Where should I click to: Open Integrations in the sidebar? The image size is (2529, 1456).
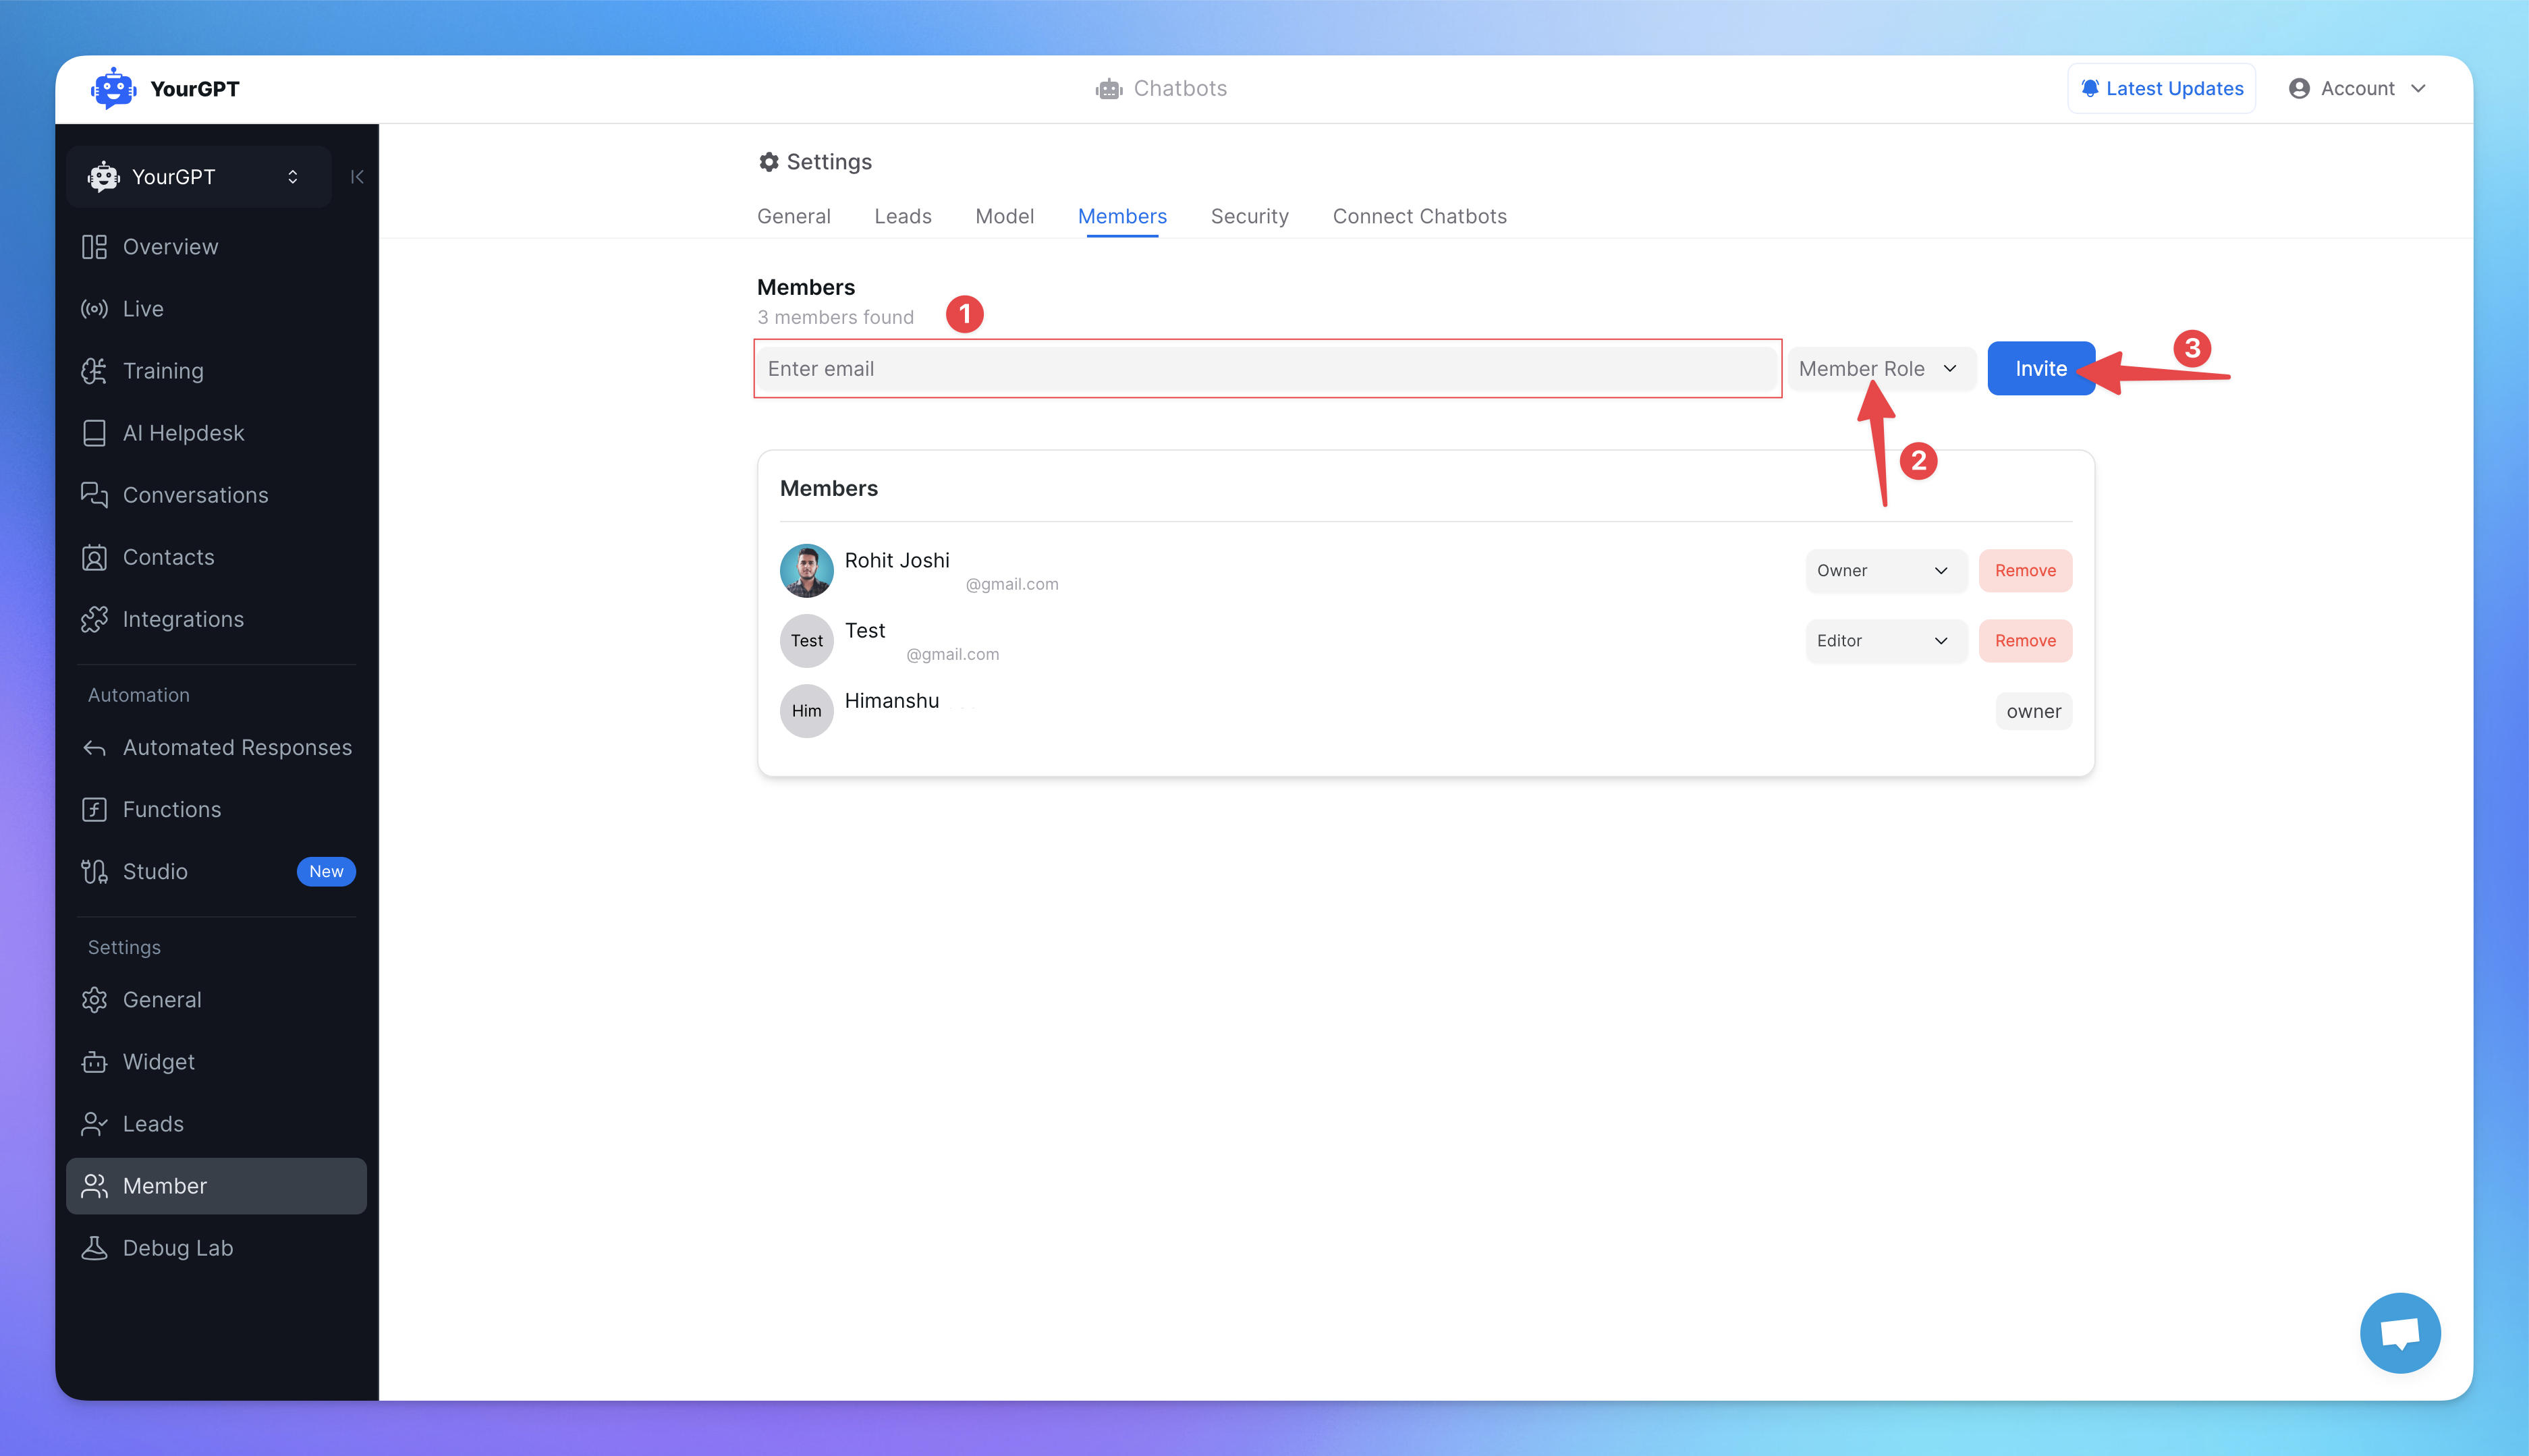click(x=216, y=619)
